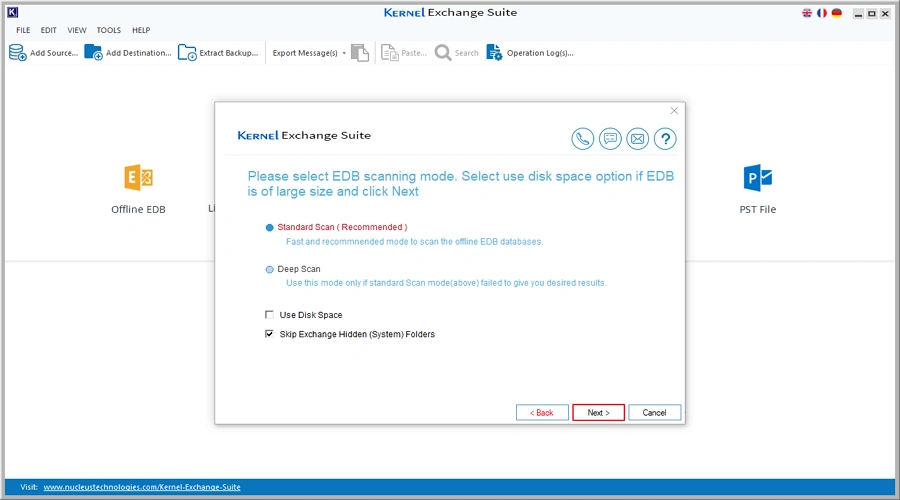Click the email support icon in the dialog
900x500 pixels.
pyautogui.click(x=638, y=139)
